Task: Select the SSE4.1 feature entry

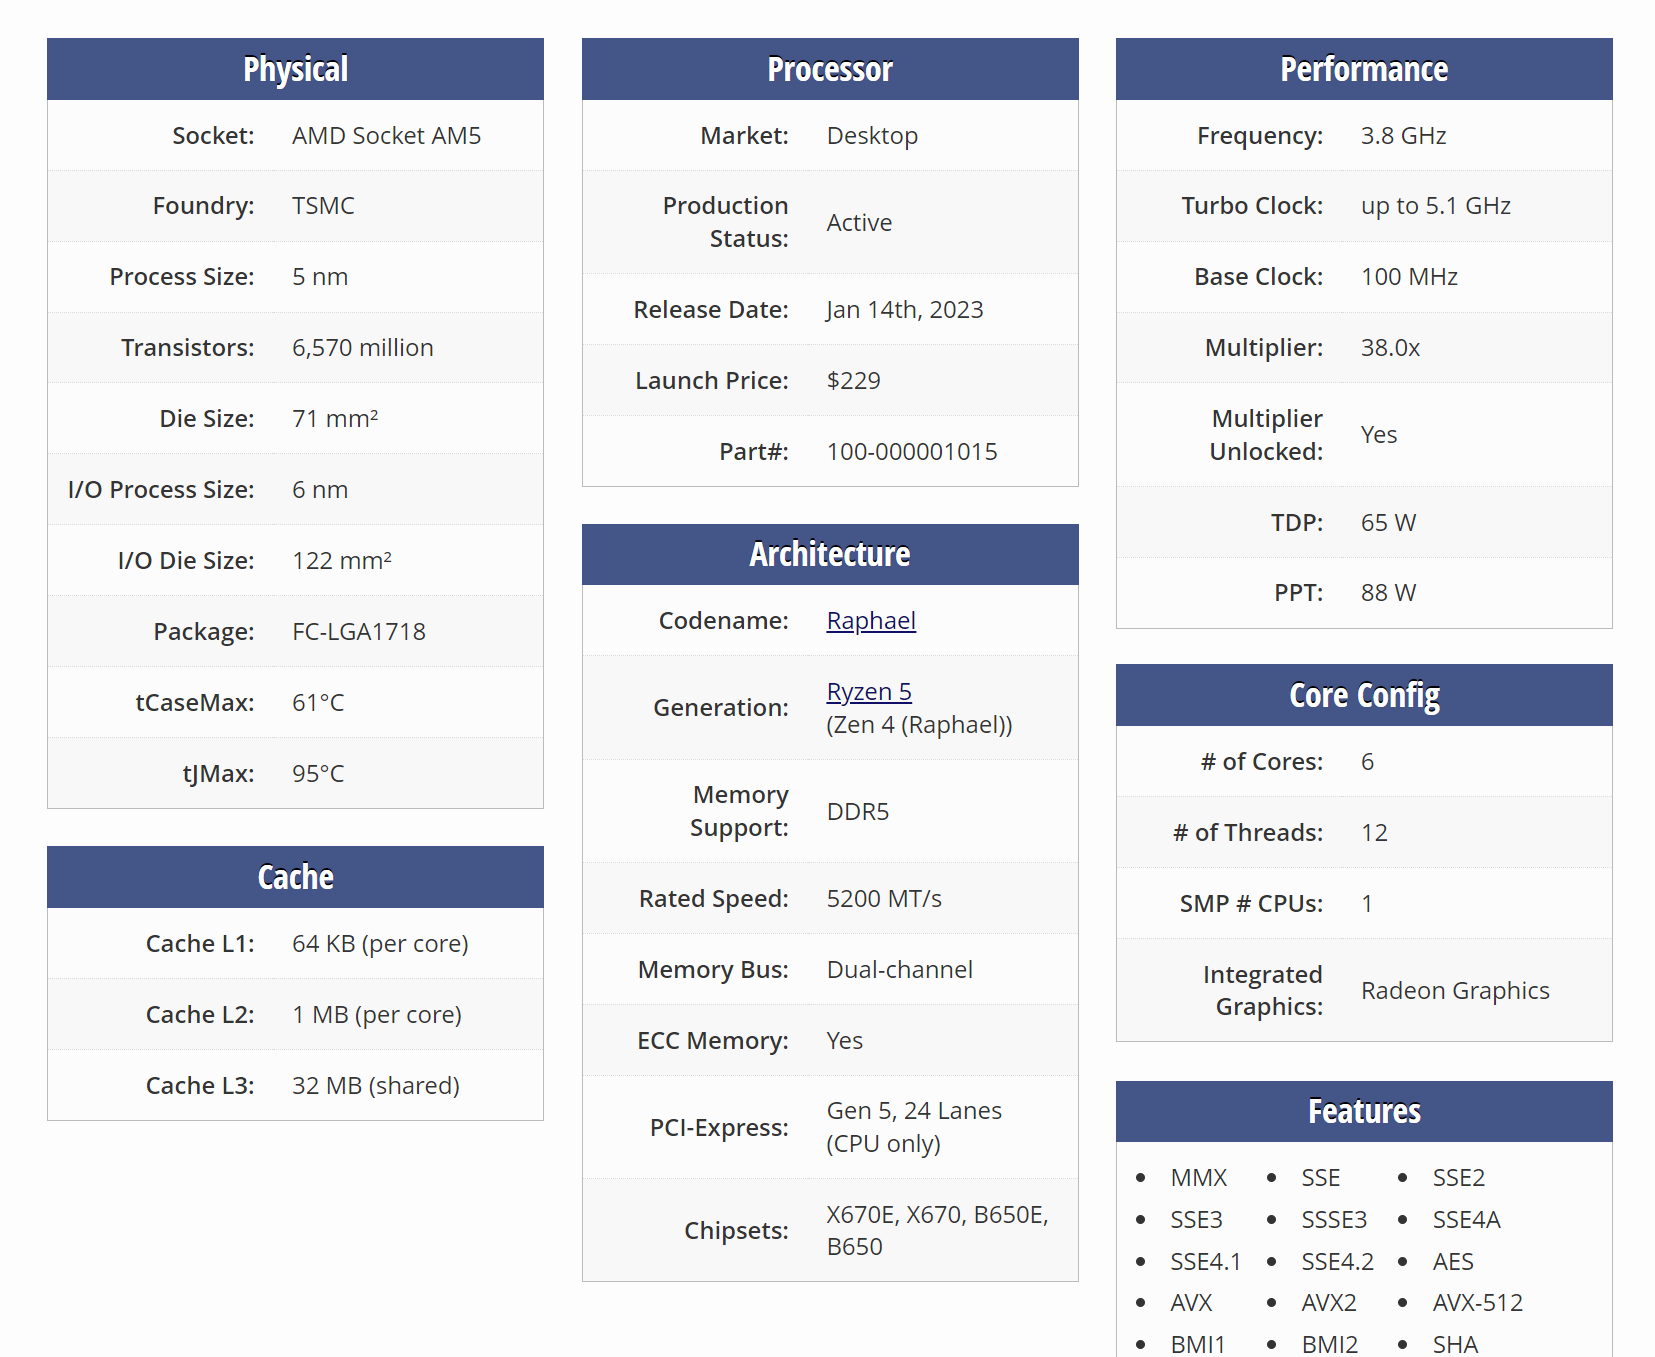Action: point(1205,1262)
